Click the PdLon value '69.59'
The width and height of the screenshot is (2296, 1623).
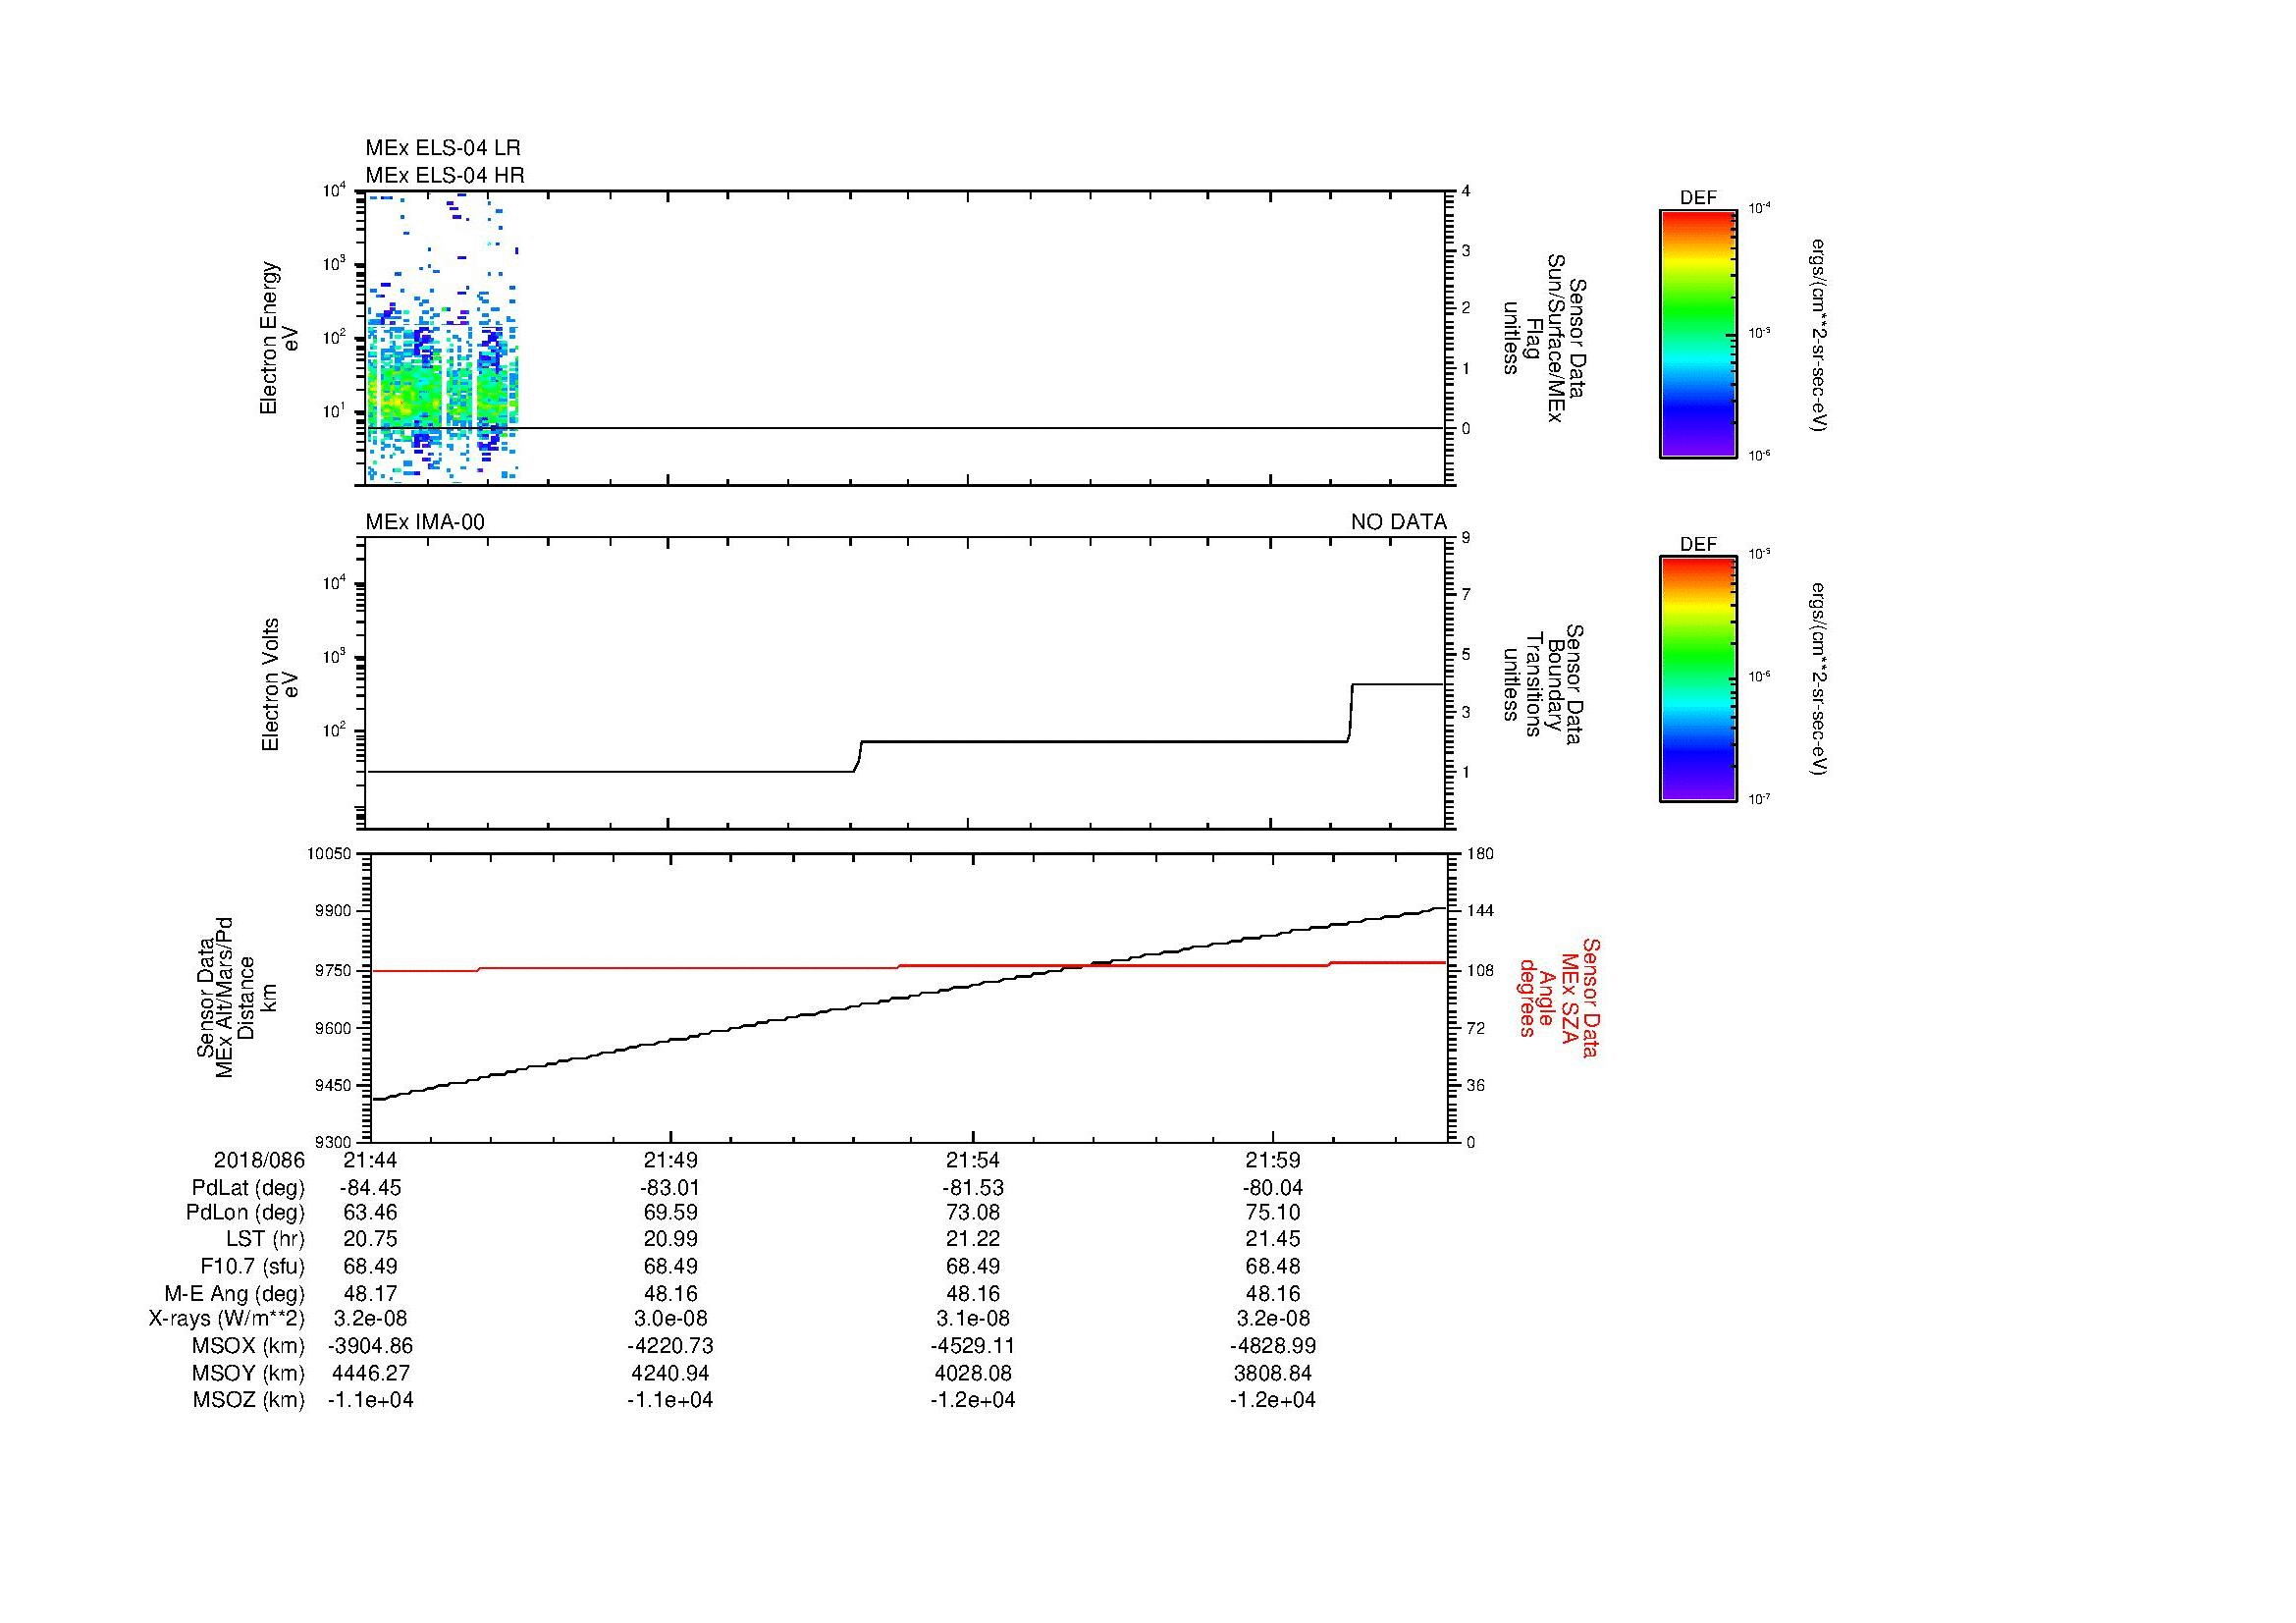click(670, 1213)
